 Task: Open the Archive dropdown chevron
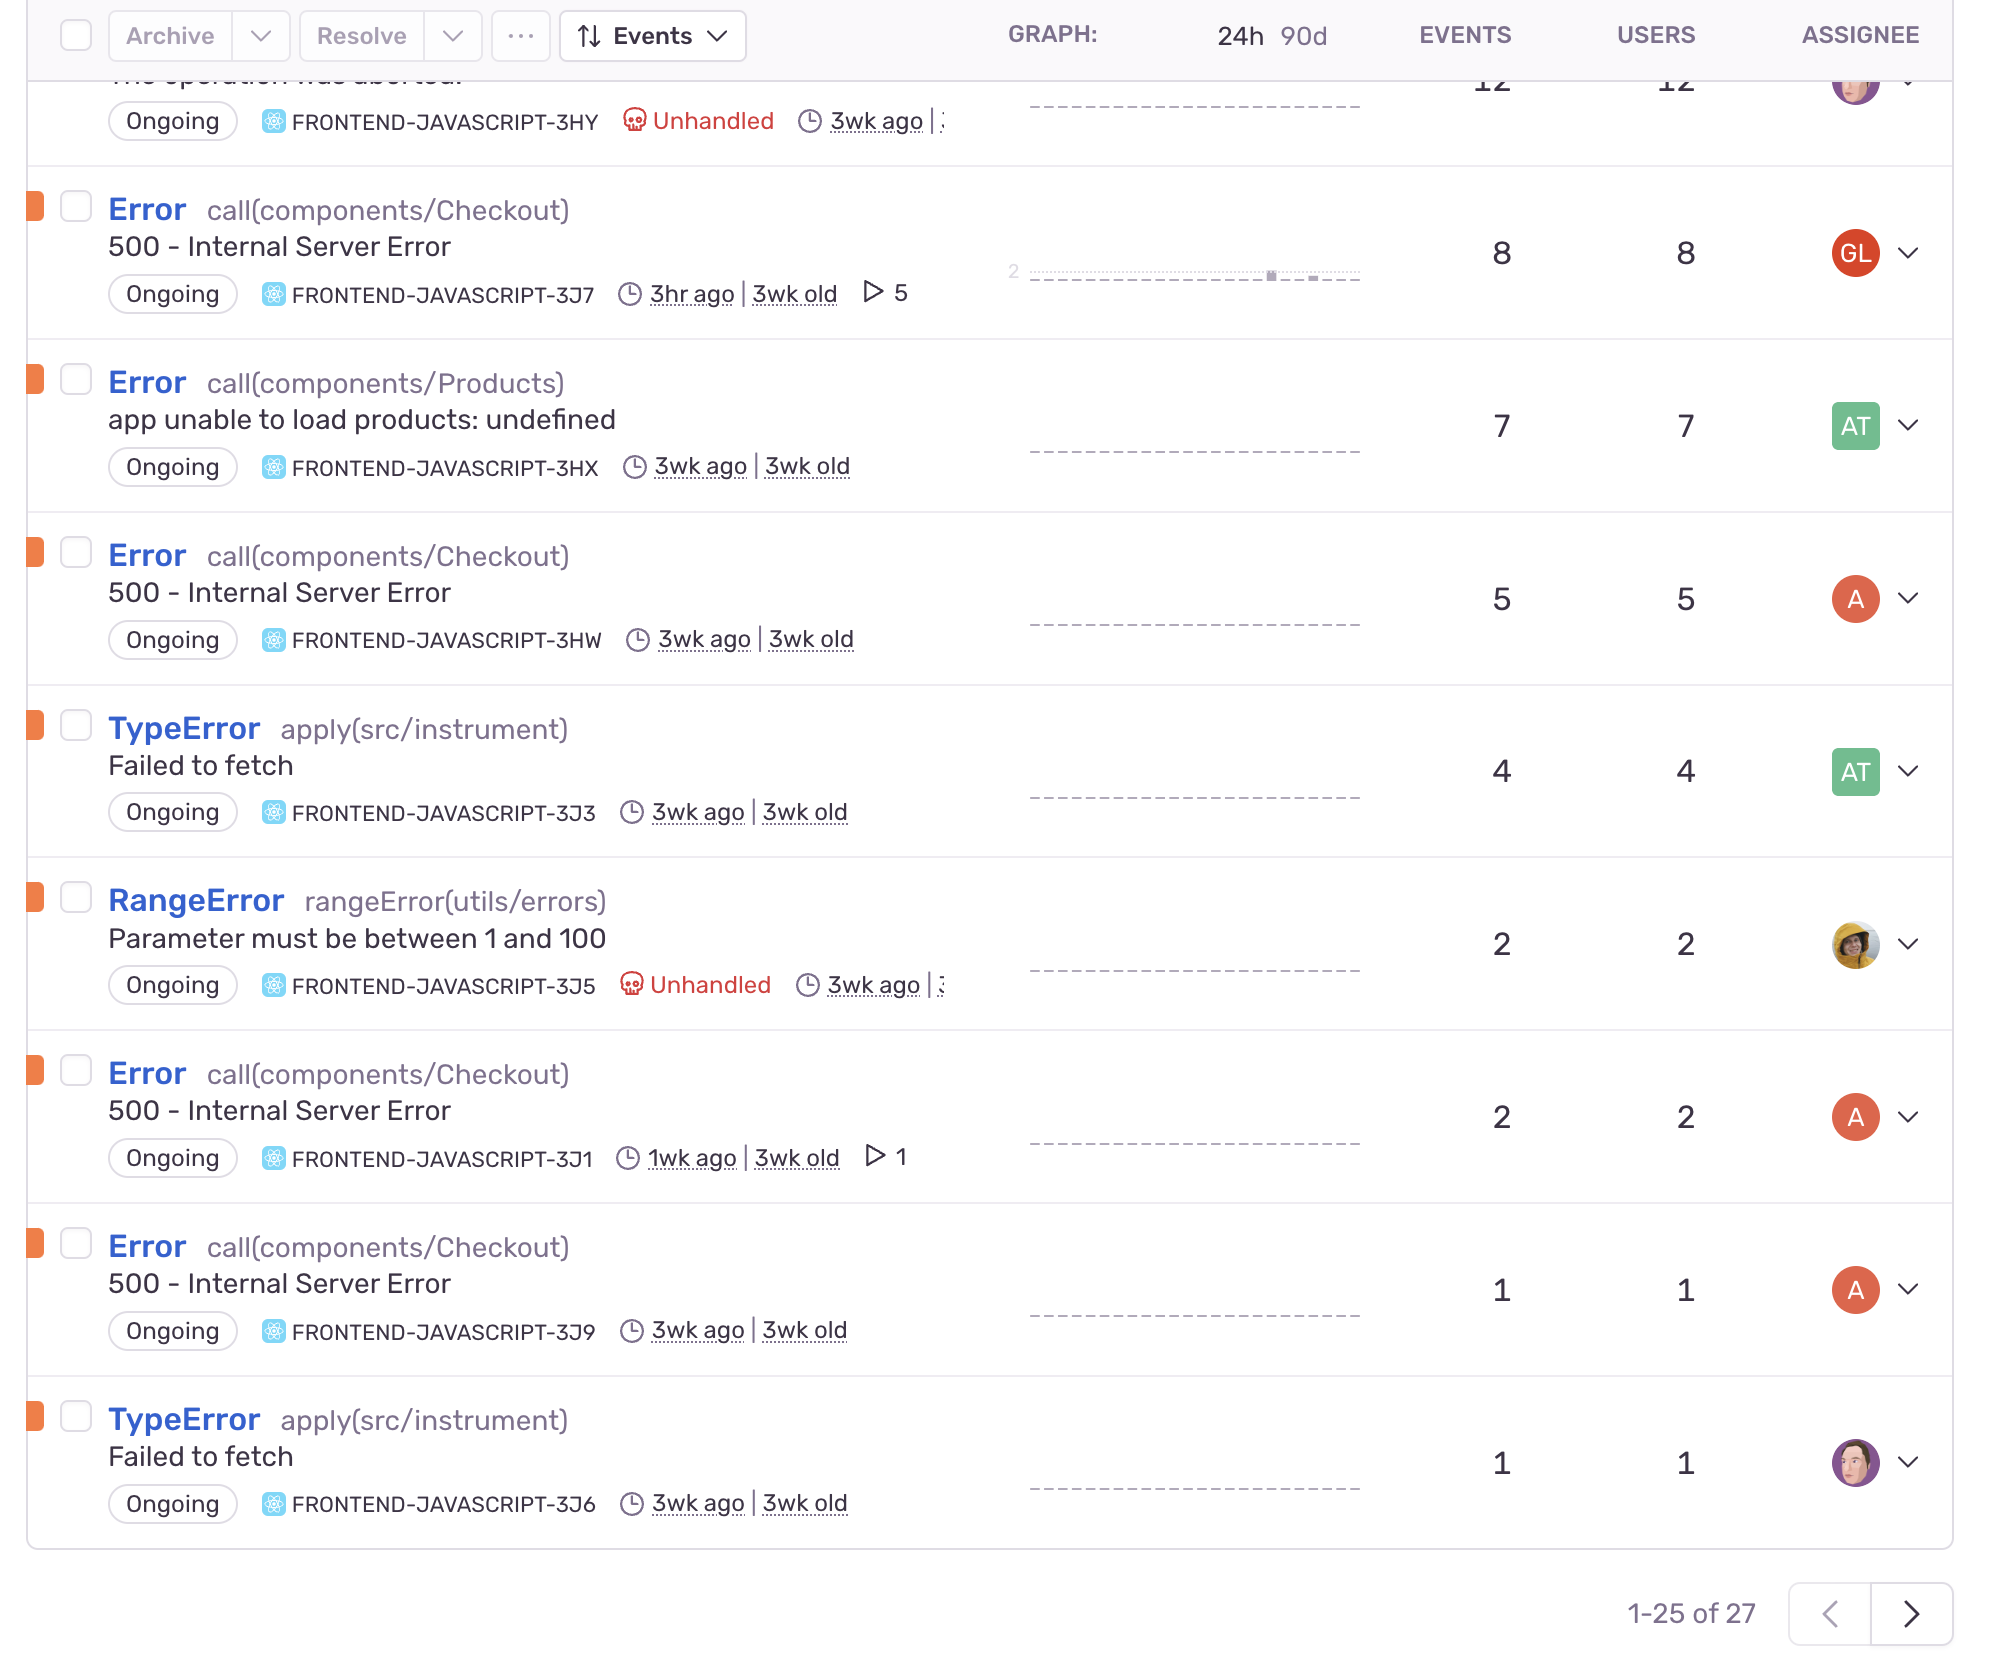[261, 35]
